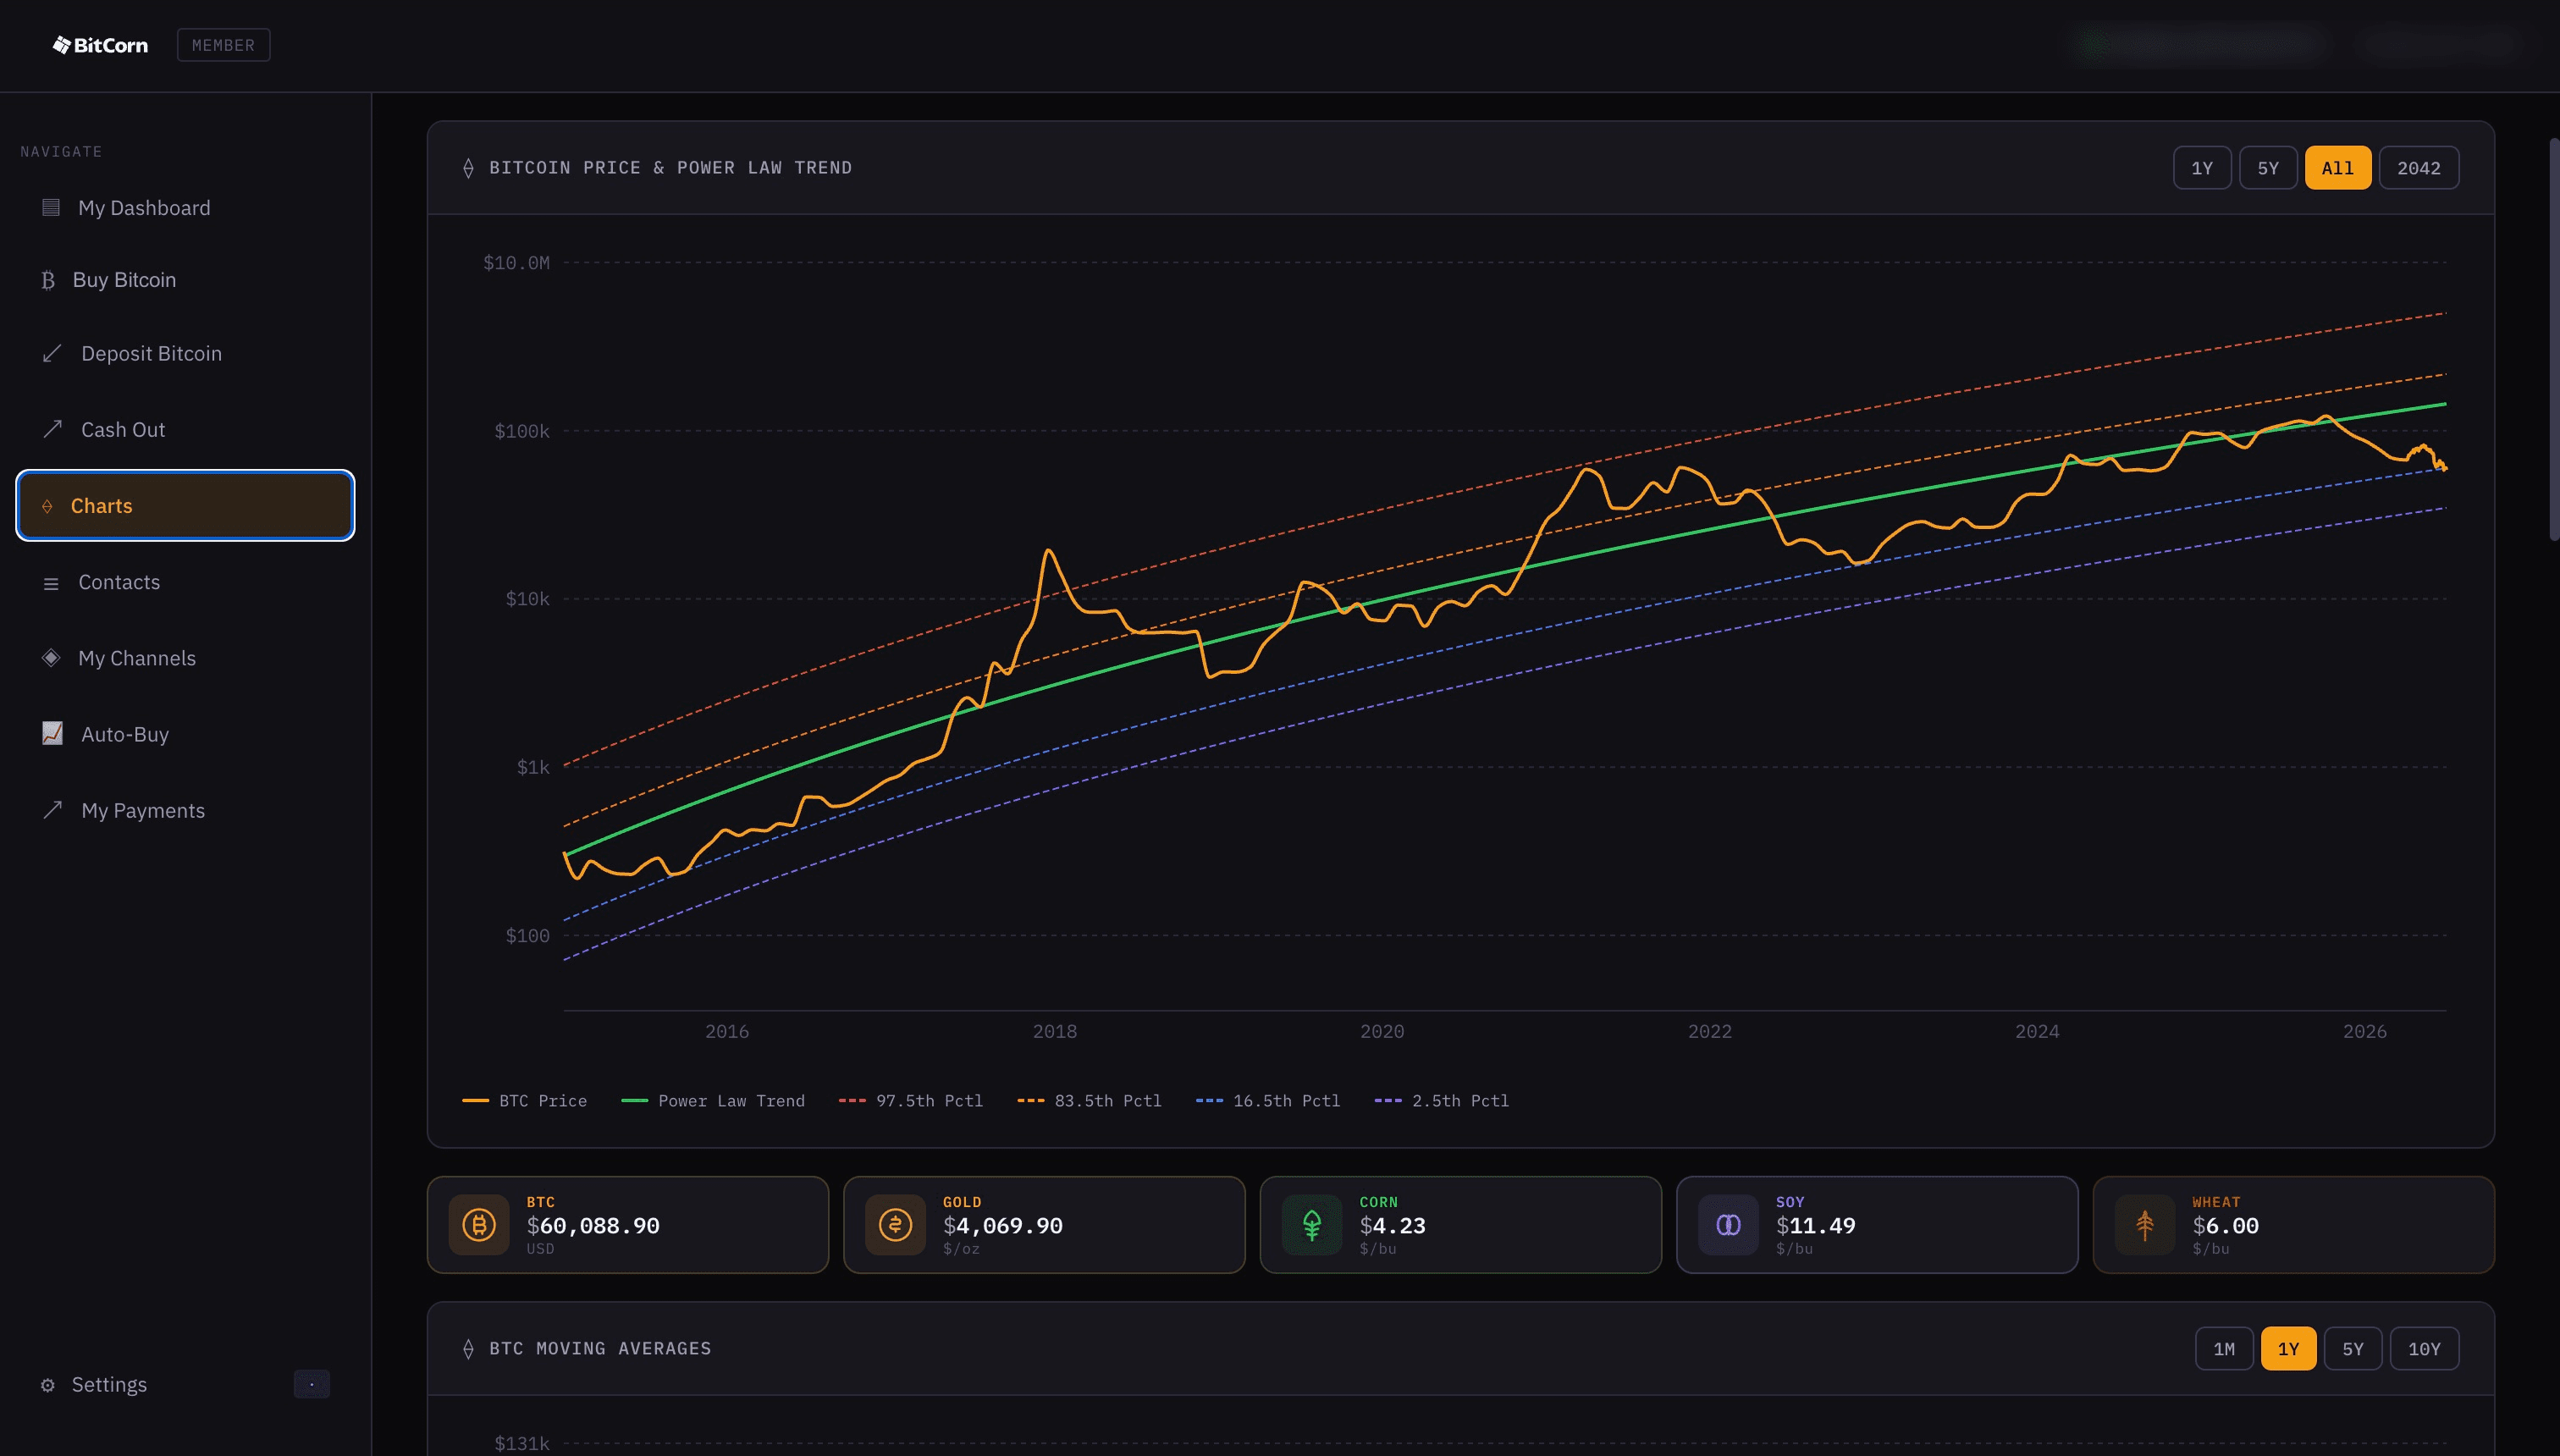2560x1456 pixels.
Task: Open the Cash Out page
Action: 186,430
